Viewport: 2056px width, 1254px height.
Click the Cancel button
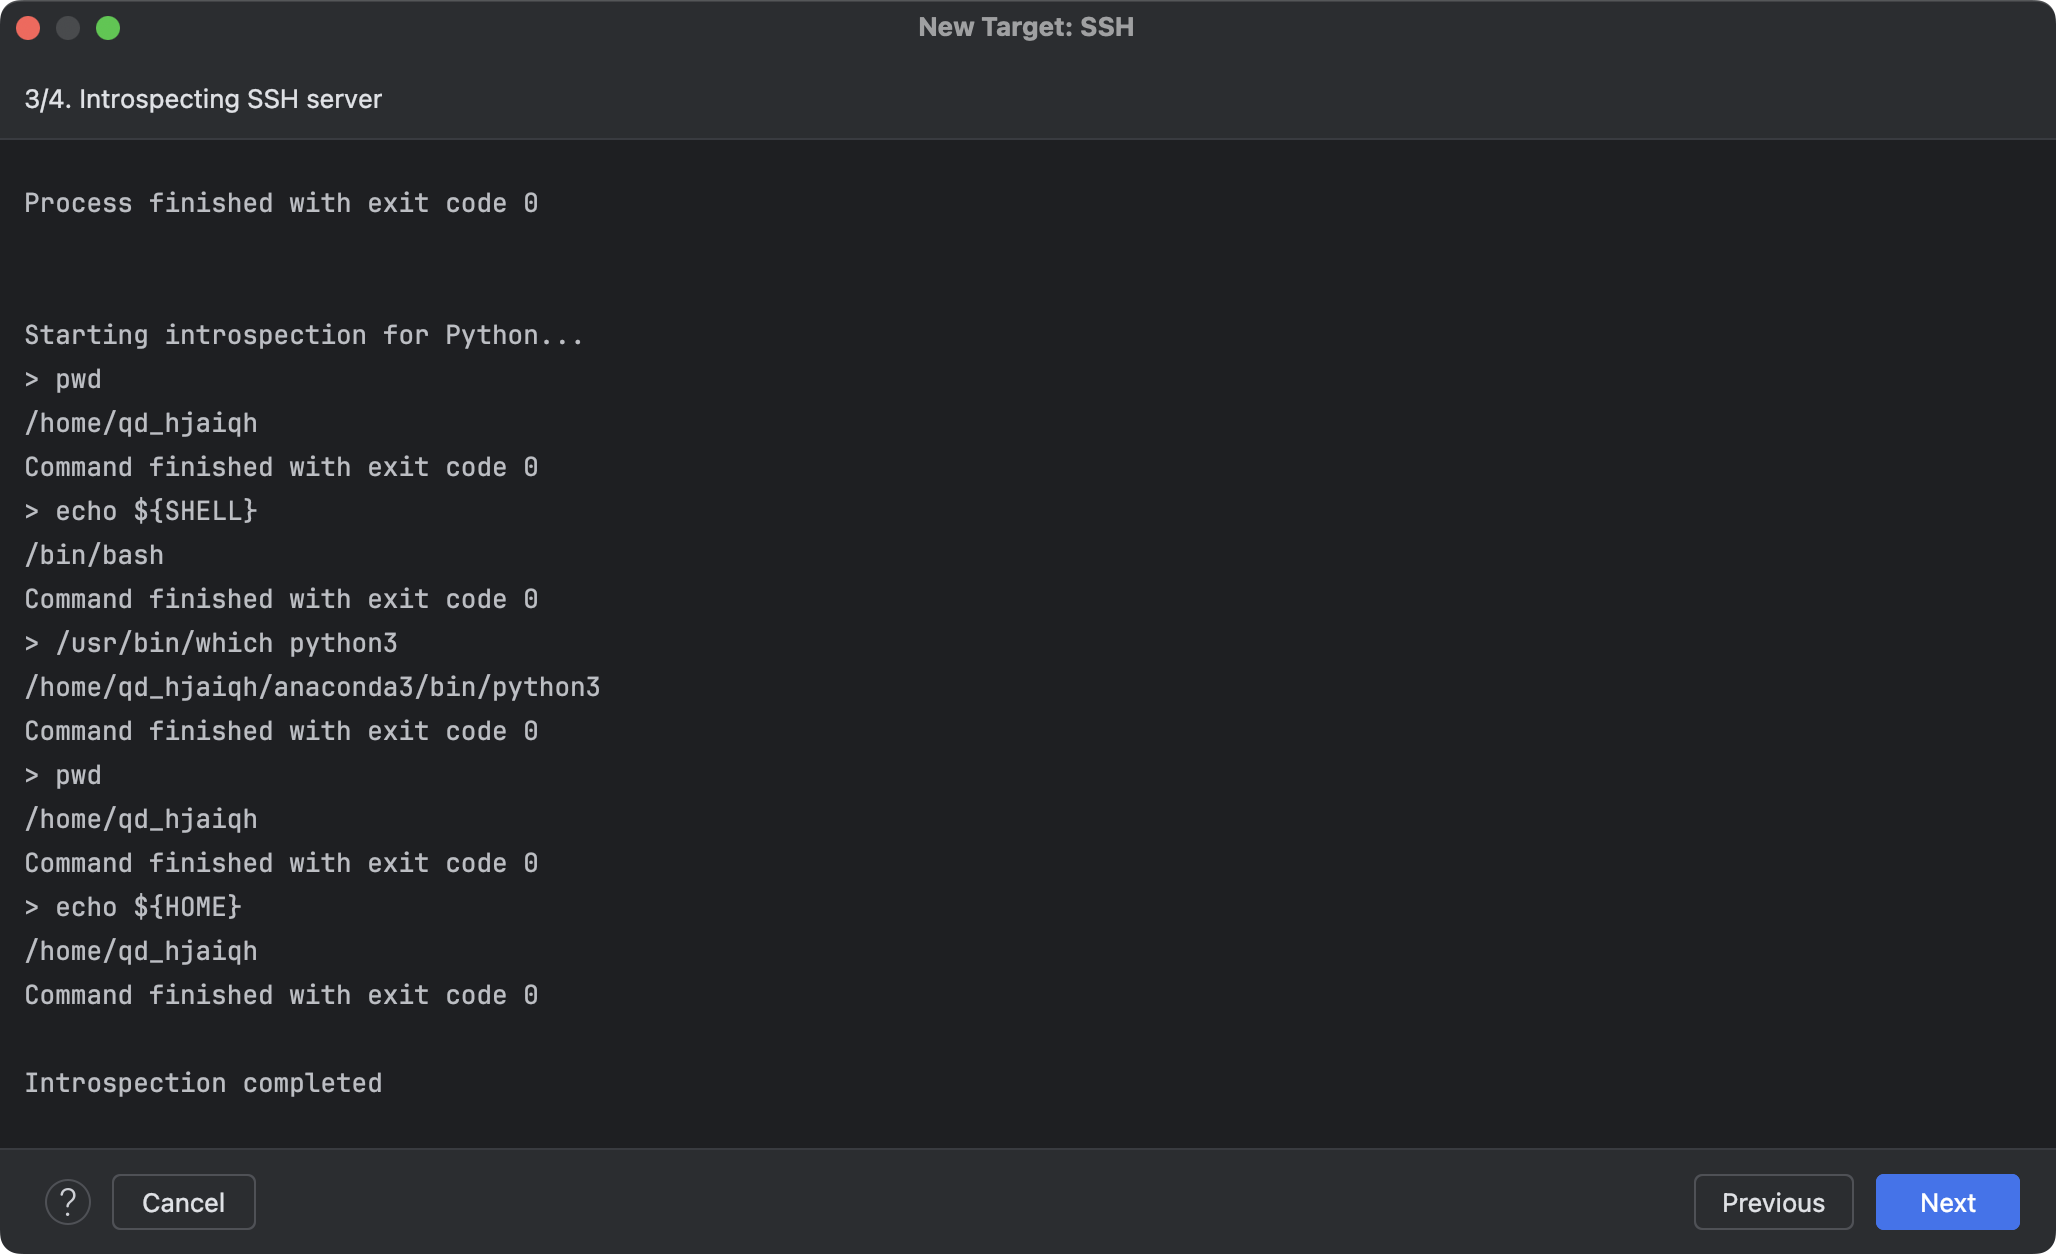183,1202
